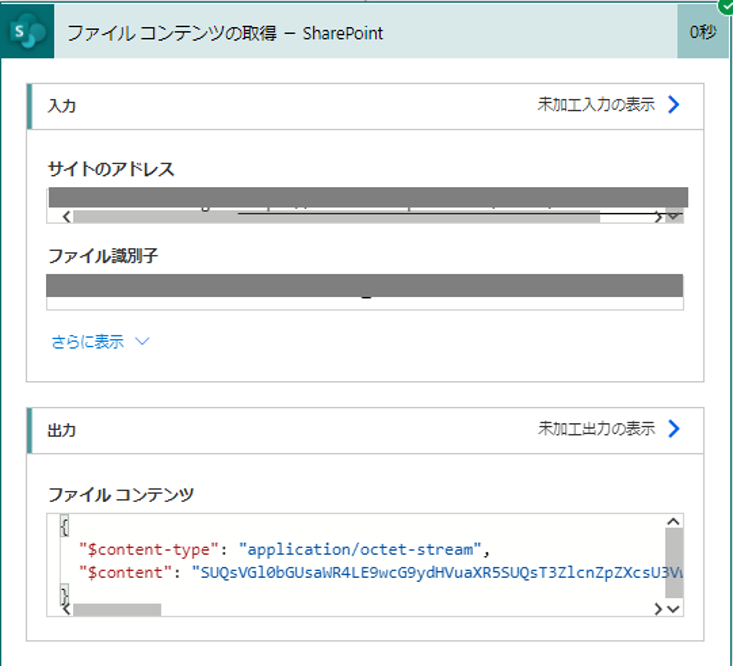This screenshot has height=666, width=733.
Task: Click the 入力 section header
Action: [x=365, y=106]
